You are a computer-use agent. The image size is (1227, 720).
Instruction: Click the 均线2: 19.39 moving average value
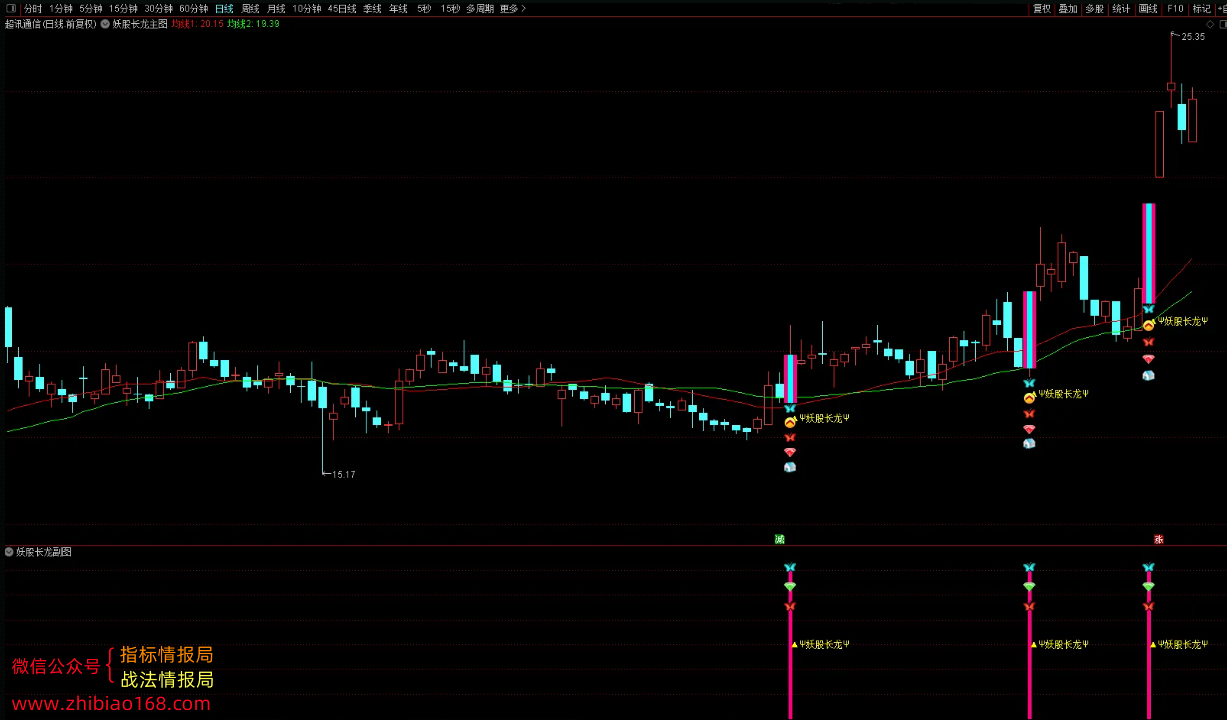(253, 23)
